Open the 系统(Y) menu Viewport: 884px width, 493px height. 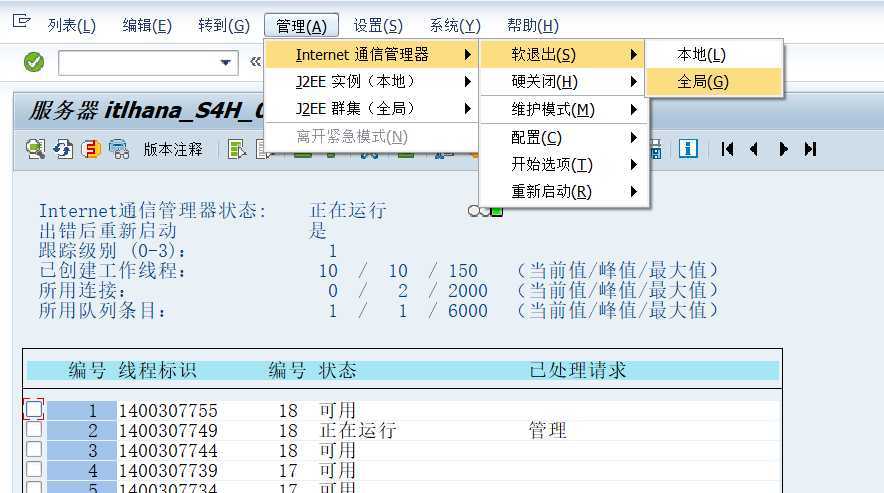click(x=455, y=26)
